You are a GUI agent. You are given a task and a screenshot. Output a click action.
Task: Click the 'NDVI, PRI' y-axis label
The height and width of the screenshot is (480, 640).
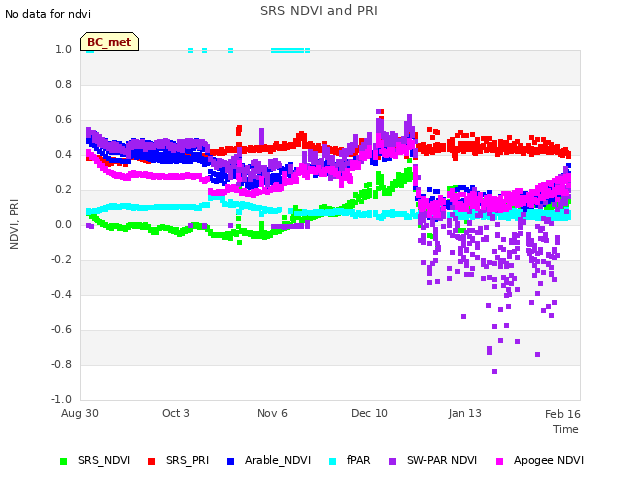(14, 224)
